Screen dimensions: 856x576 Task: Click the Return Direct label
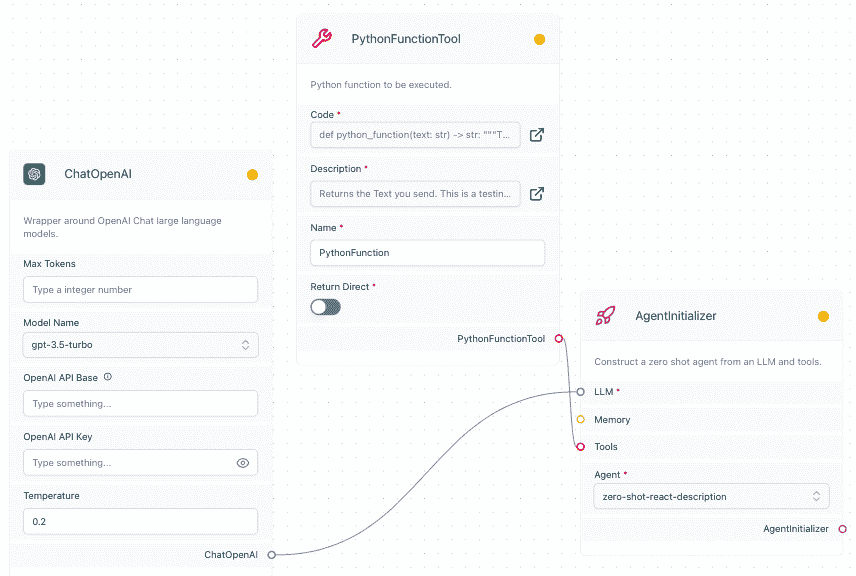pyautogui.click(x=340, y=287)
